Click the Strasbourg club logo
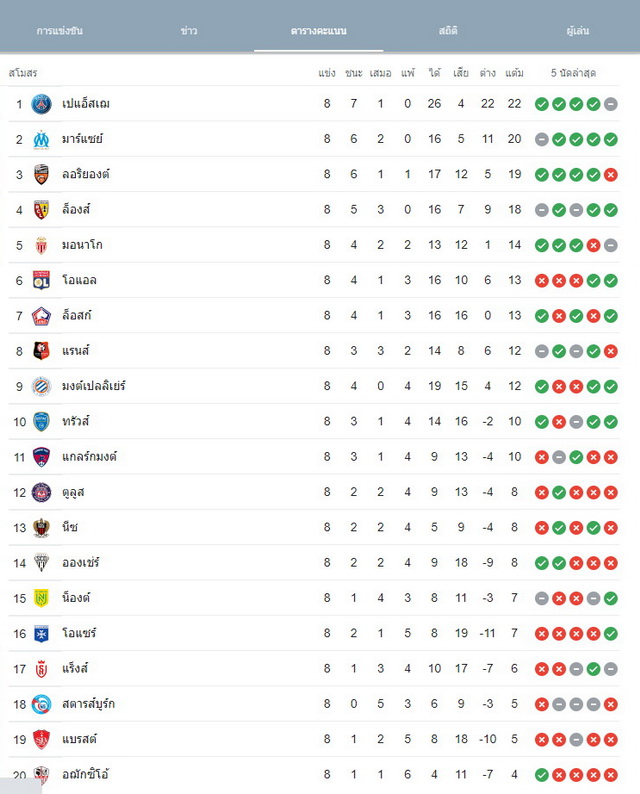 pos(41,704)
